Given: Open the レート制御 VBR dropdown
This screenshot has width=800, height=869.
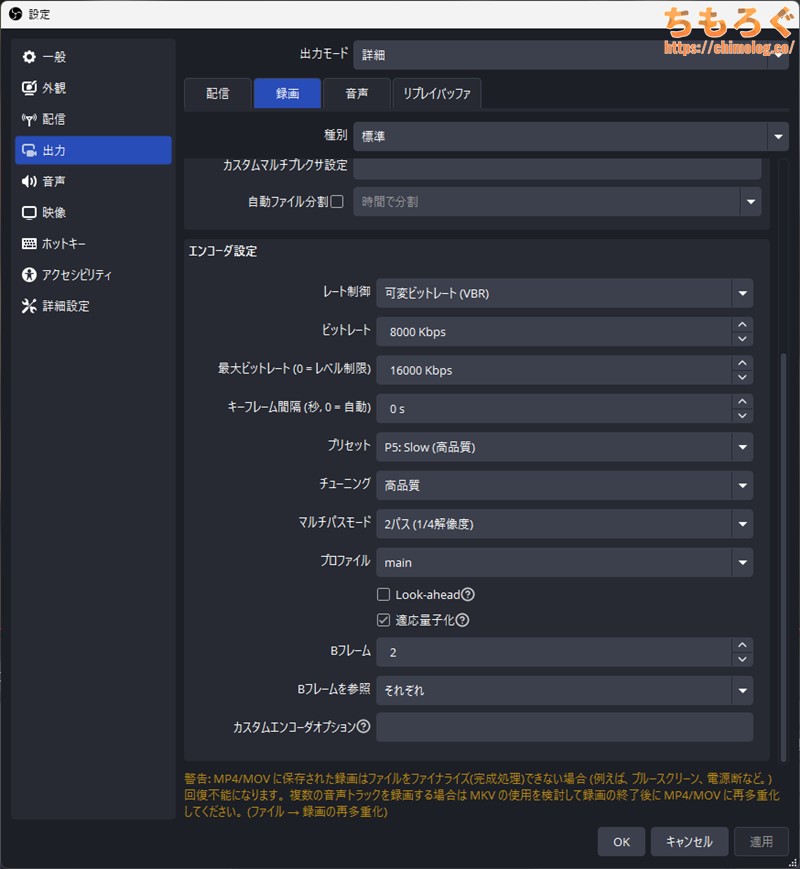Looking at the screenshot, I should pyautogui.click(x=564, y=293).
